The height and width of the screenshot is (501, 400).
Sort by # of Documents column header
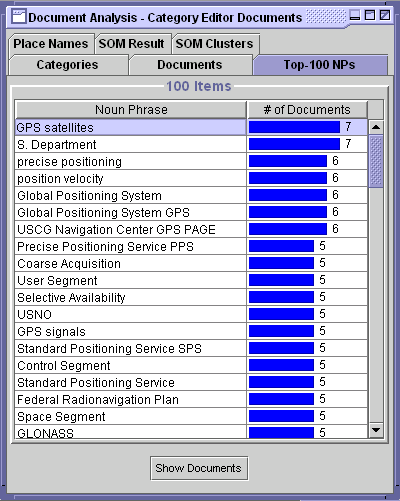(307, 110)
